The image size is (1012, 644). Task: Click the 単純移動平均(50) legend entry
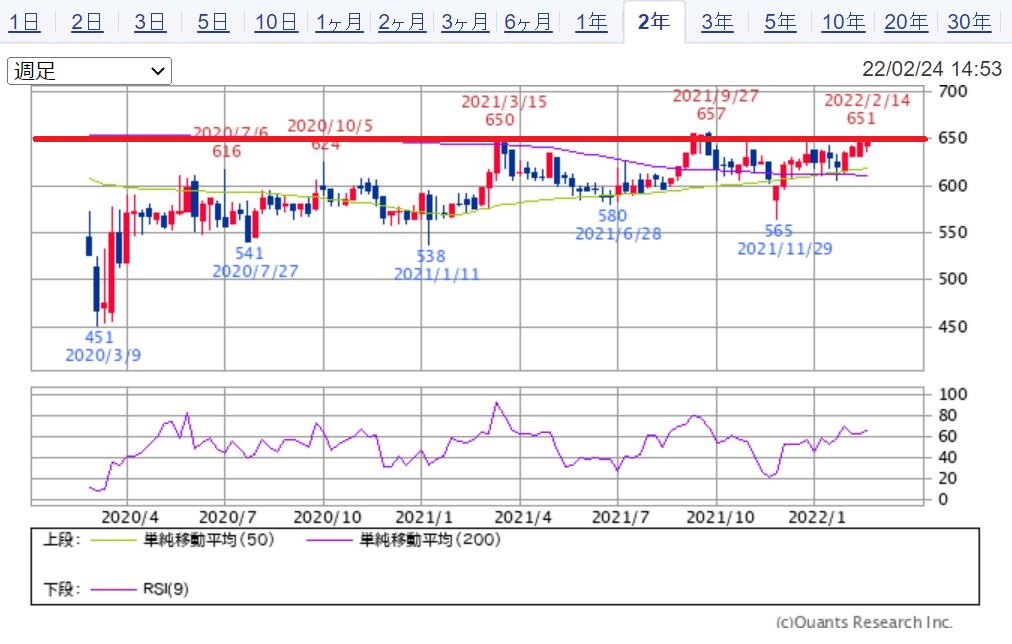(183, 539)
